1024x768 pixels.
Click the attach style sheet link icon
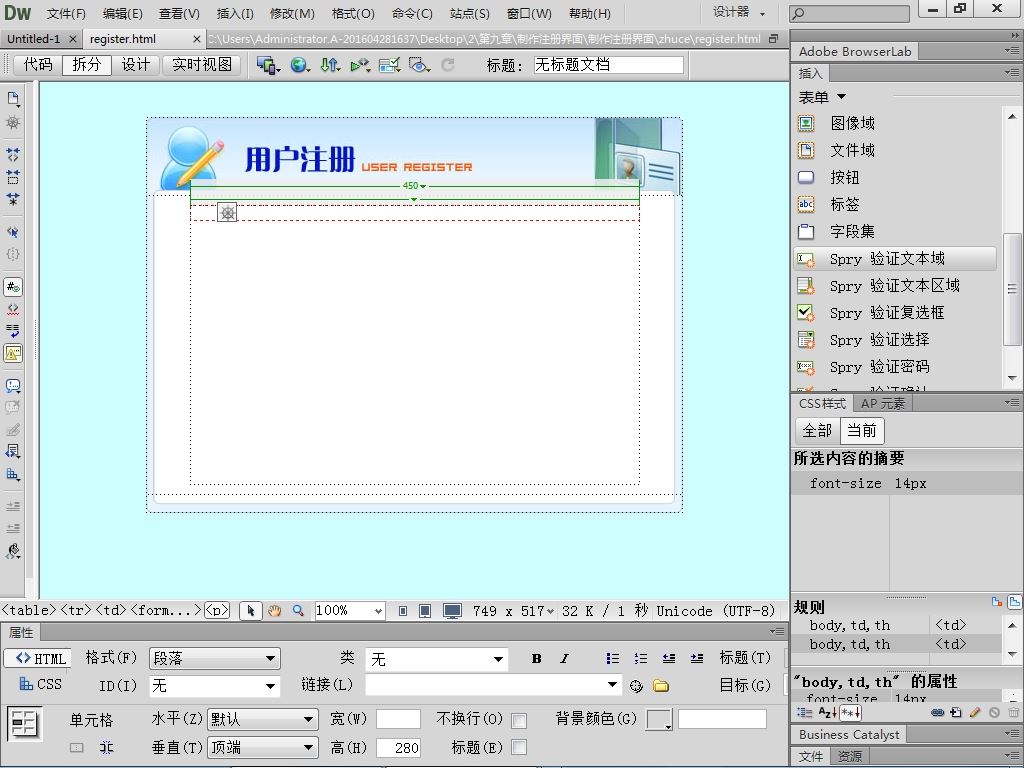coord(938,712)
